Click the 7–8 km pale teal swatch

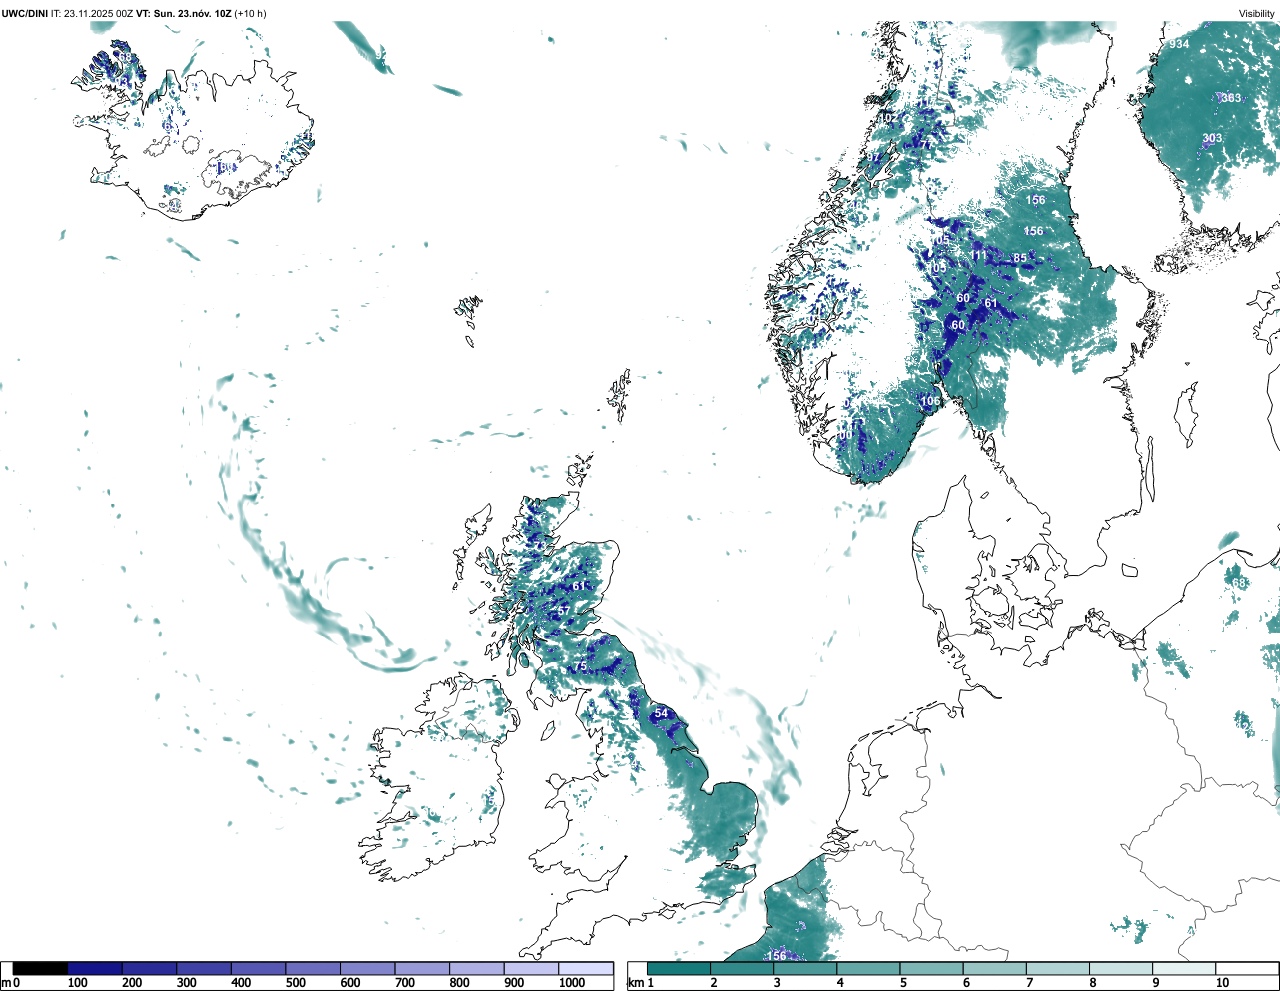1058,968
